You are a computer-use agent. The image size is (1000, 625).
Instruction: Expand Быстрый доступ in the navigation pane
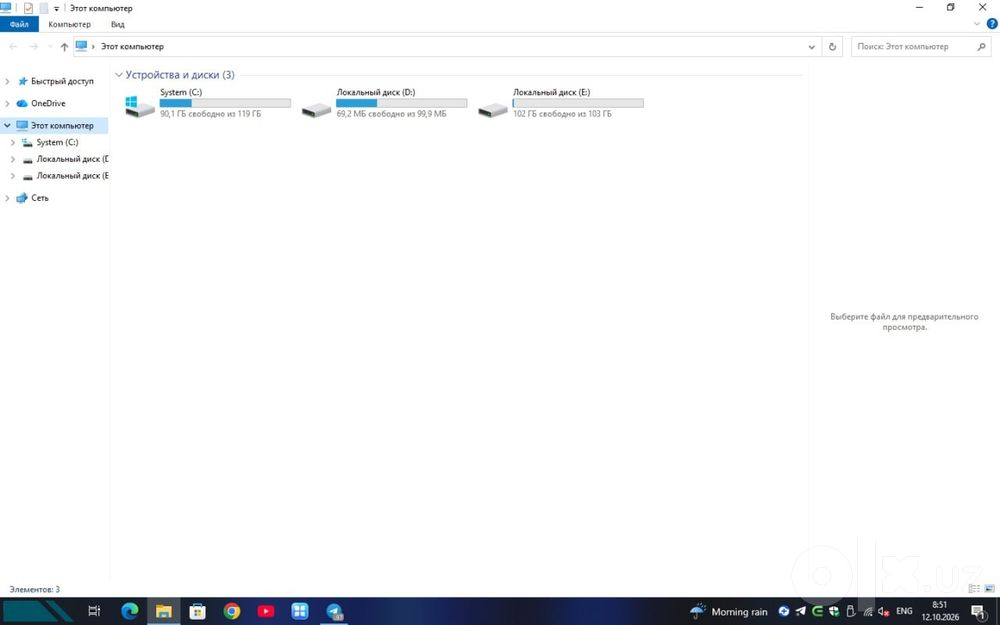pos(8,82)
